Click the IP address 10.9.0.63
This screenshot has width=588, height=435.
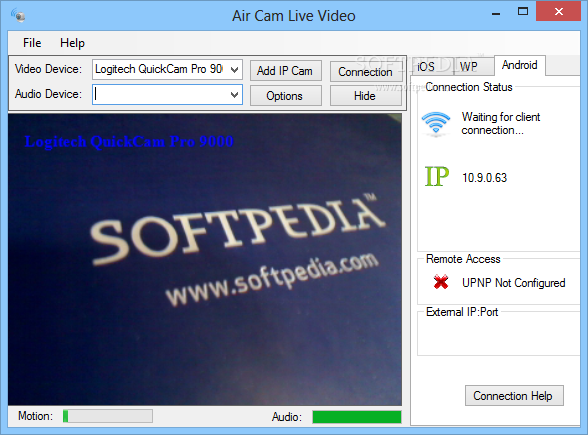click(484, 177)
